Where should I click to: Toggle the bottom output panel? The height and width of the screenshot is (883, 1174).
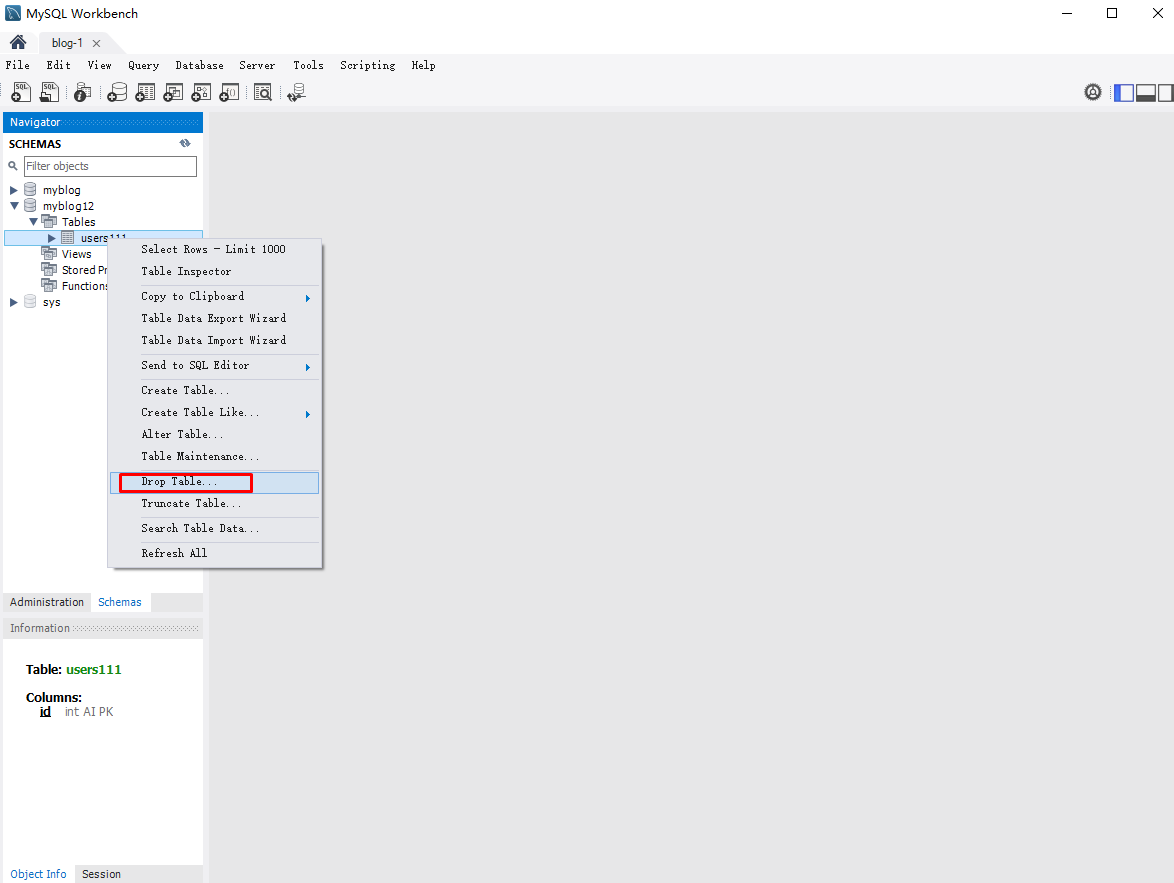click(1146, 92)
